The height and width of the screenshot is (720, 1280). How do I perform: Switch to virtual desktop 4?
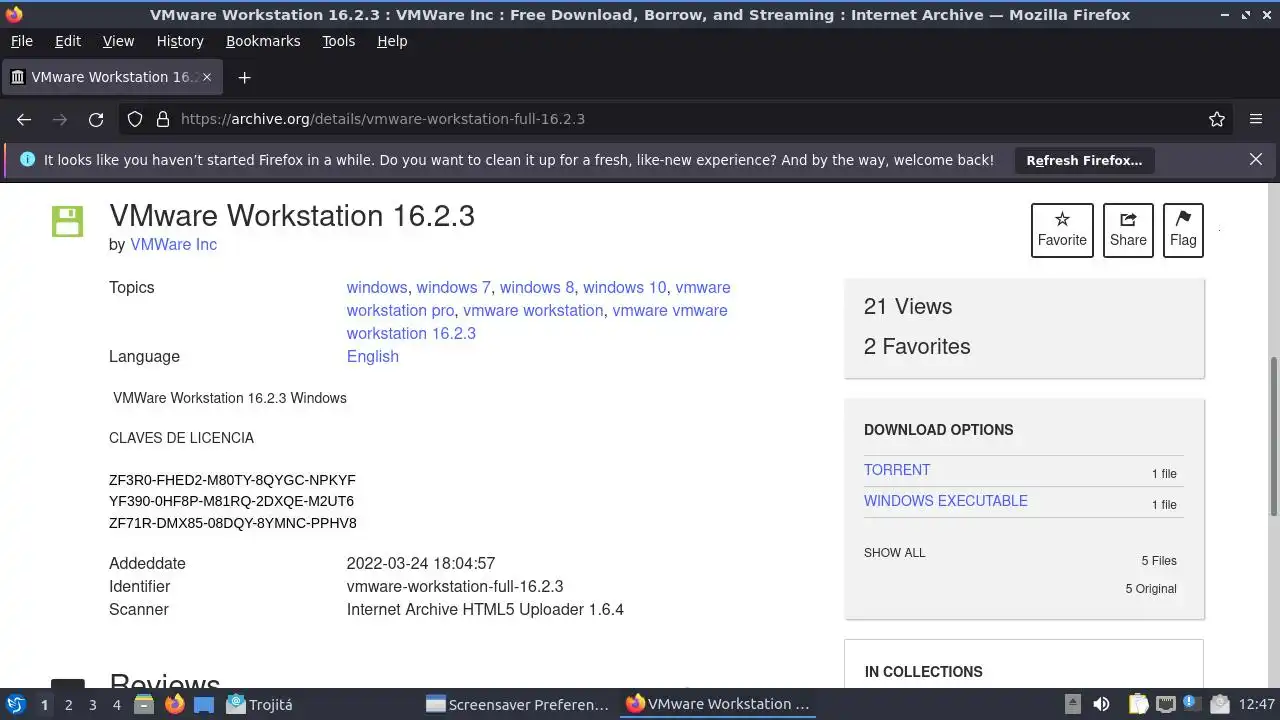coord(116,704)
